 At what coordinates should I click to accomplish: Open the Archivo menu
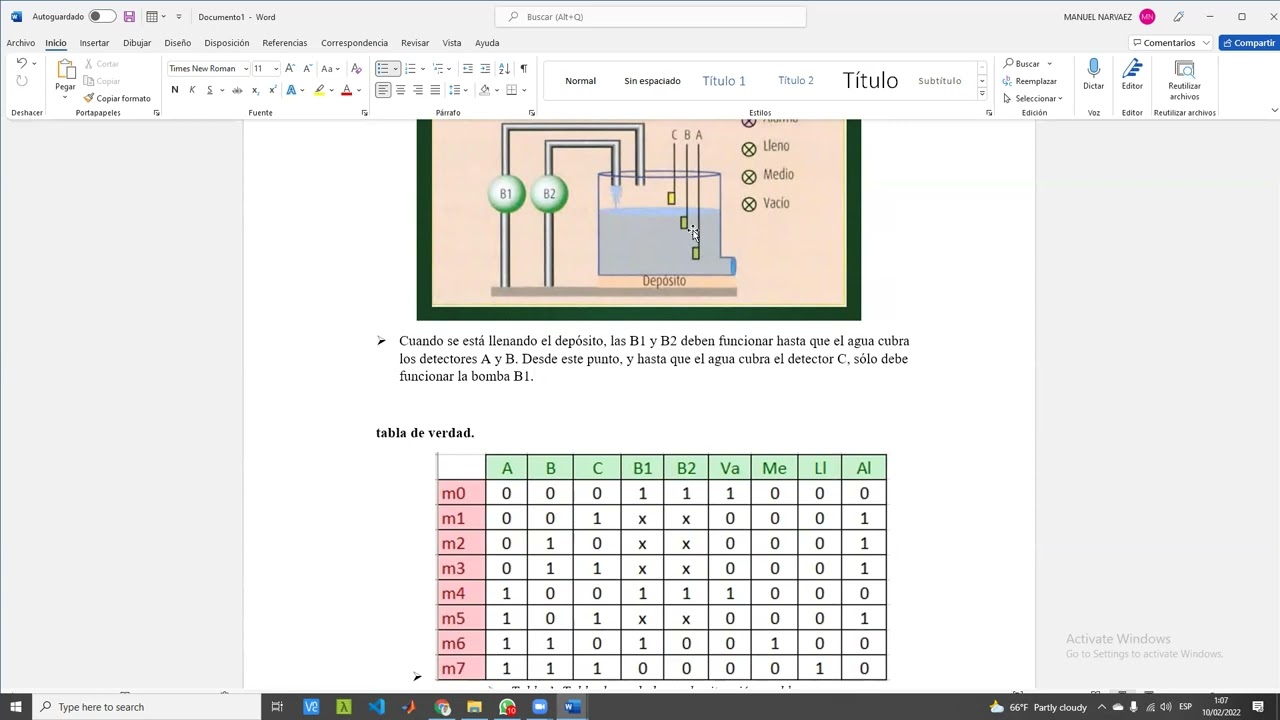pos(20,43)
